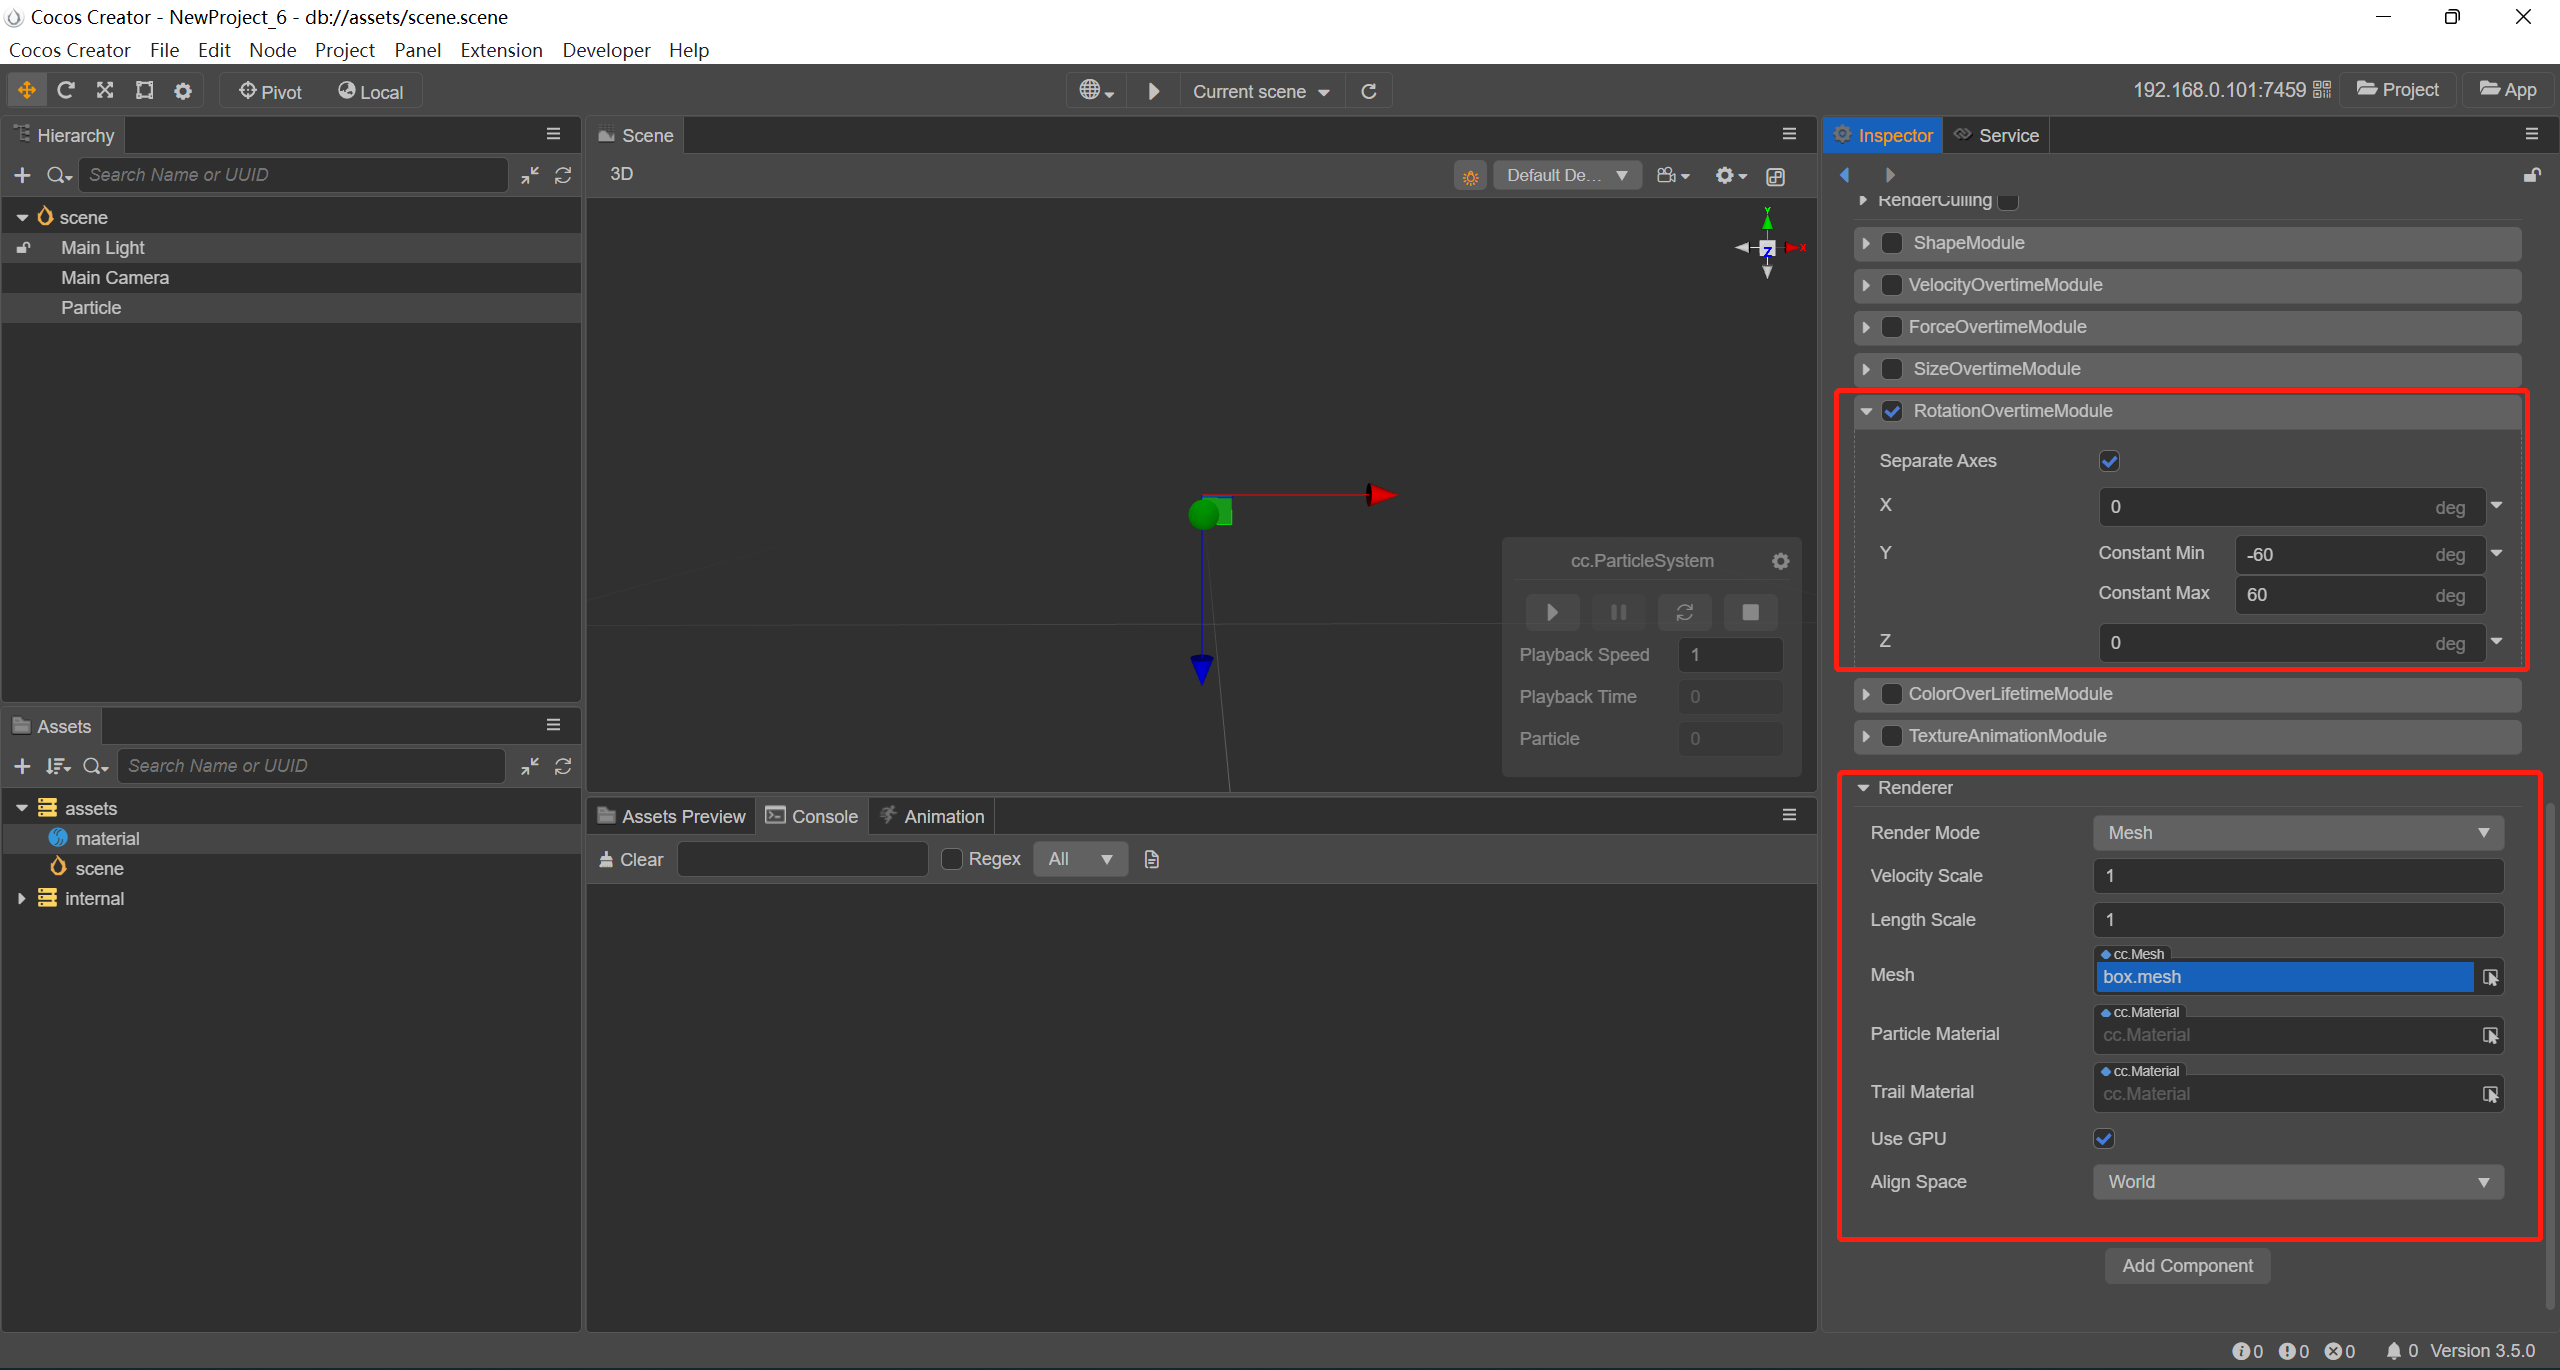2560x1370 pixels.
Task: Select the Rotate transform tool
Action: [66, 91]
